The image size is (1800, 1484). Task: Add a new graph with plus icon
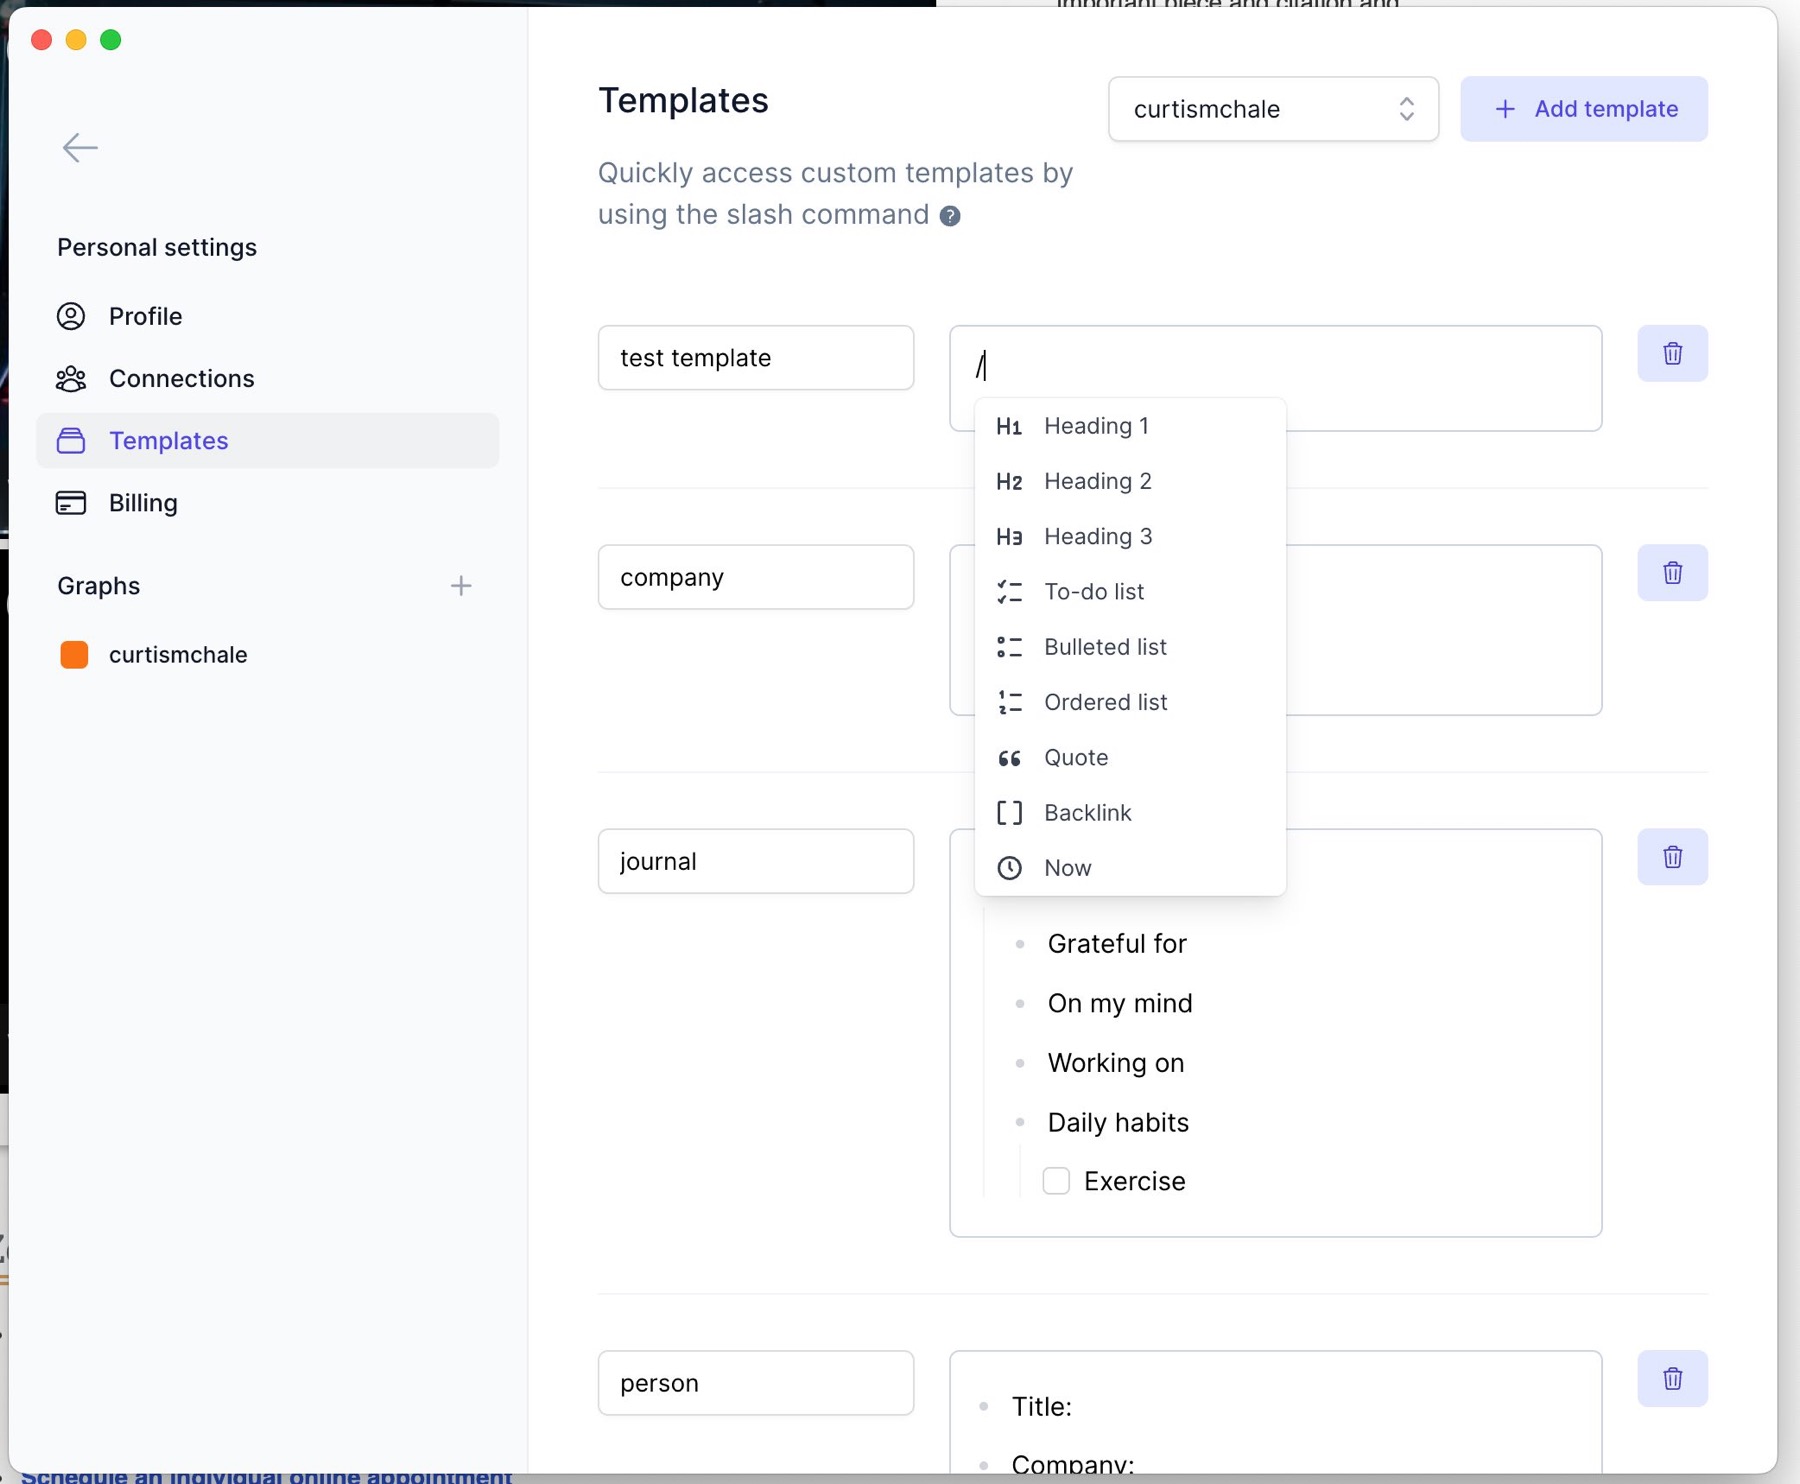pyautogui.click(x=460, y=586)
